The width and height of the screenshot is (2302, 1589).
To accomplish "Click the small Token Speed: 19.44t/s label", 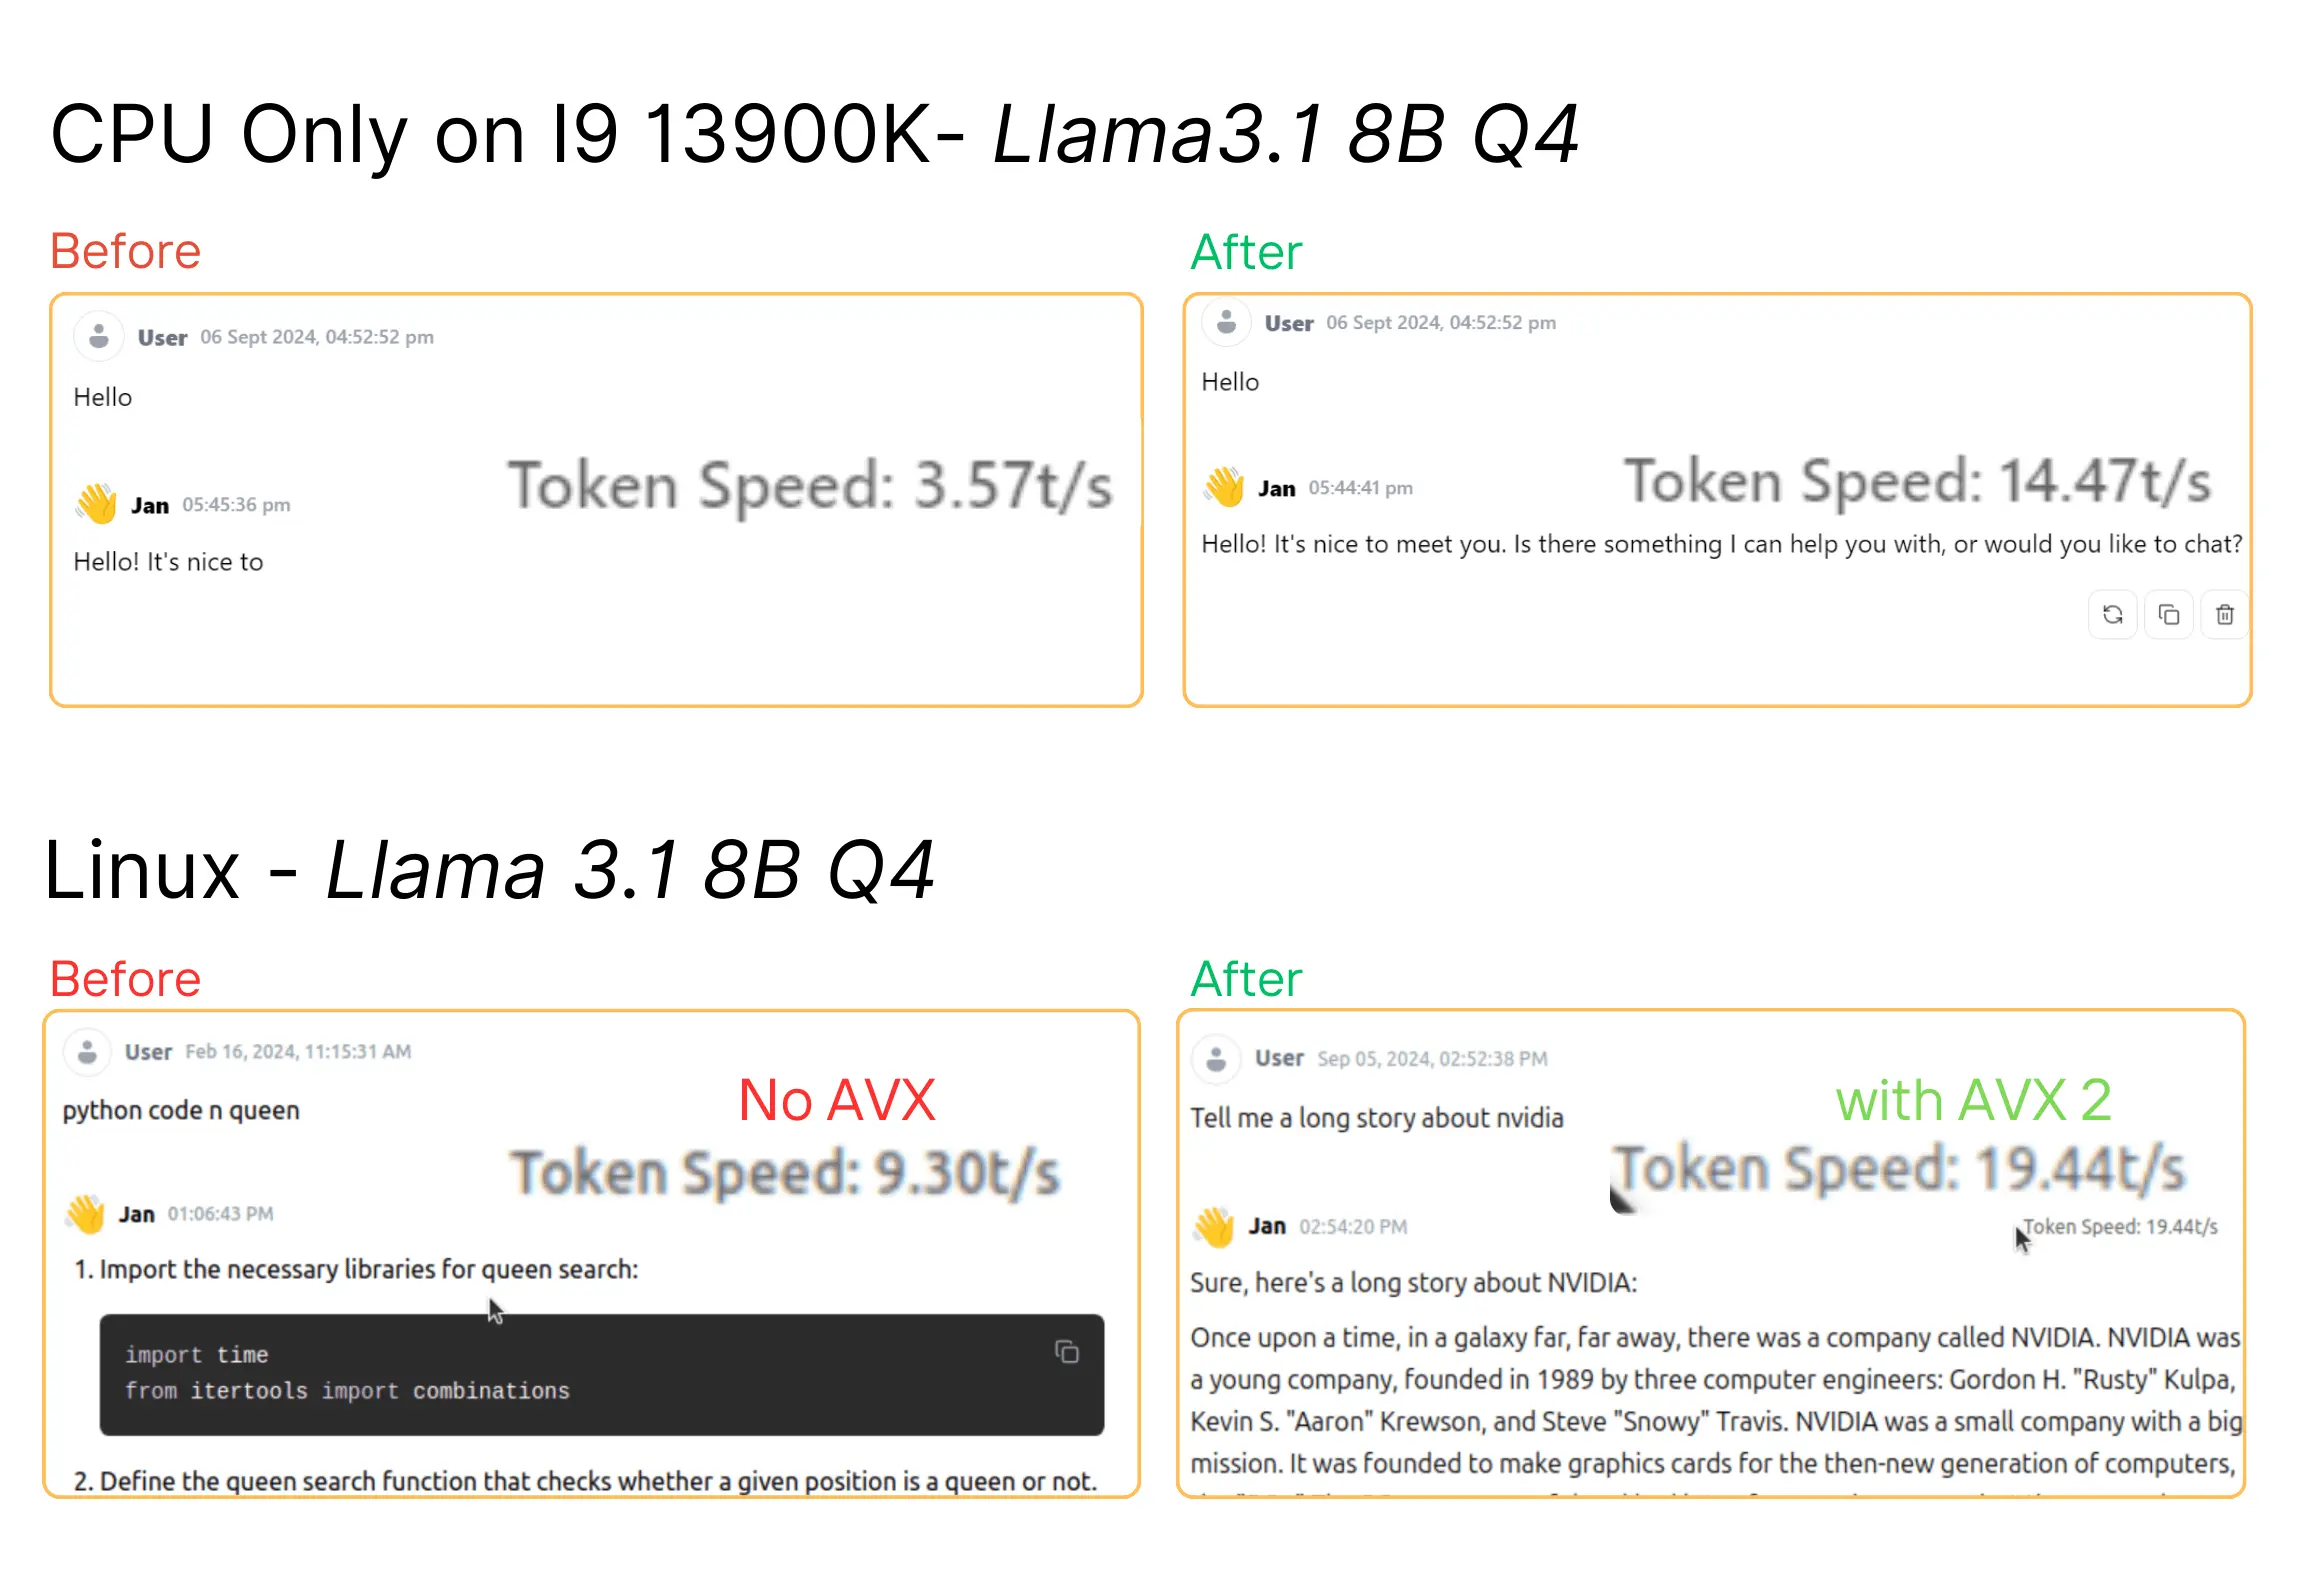I will click(x=2120, y=1226).
